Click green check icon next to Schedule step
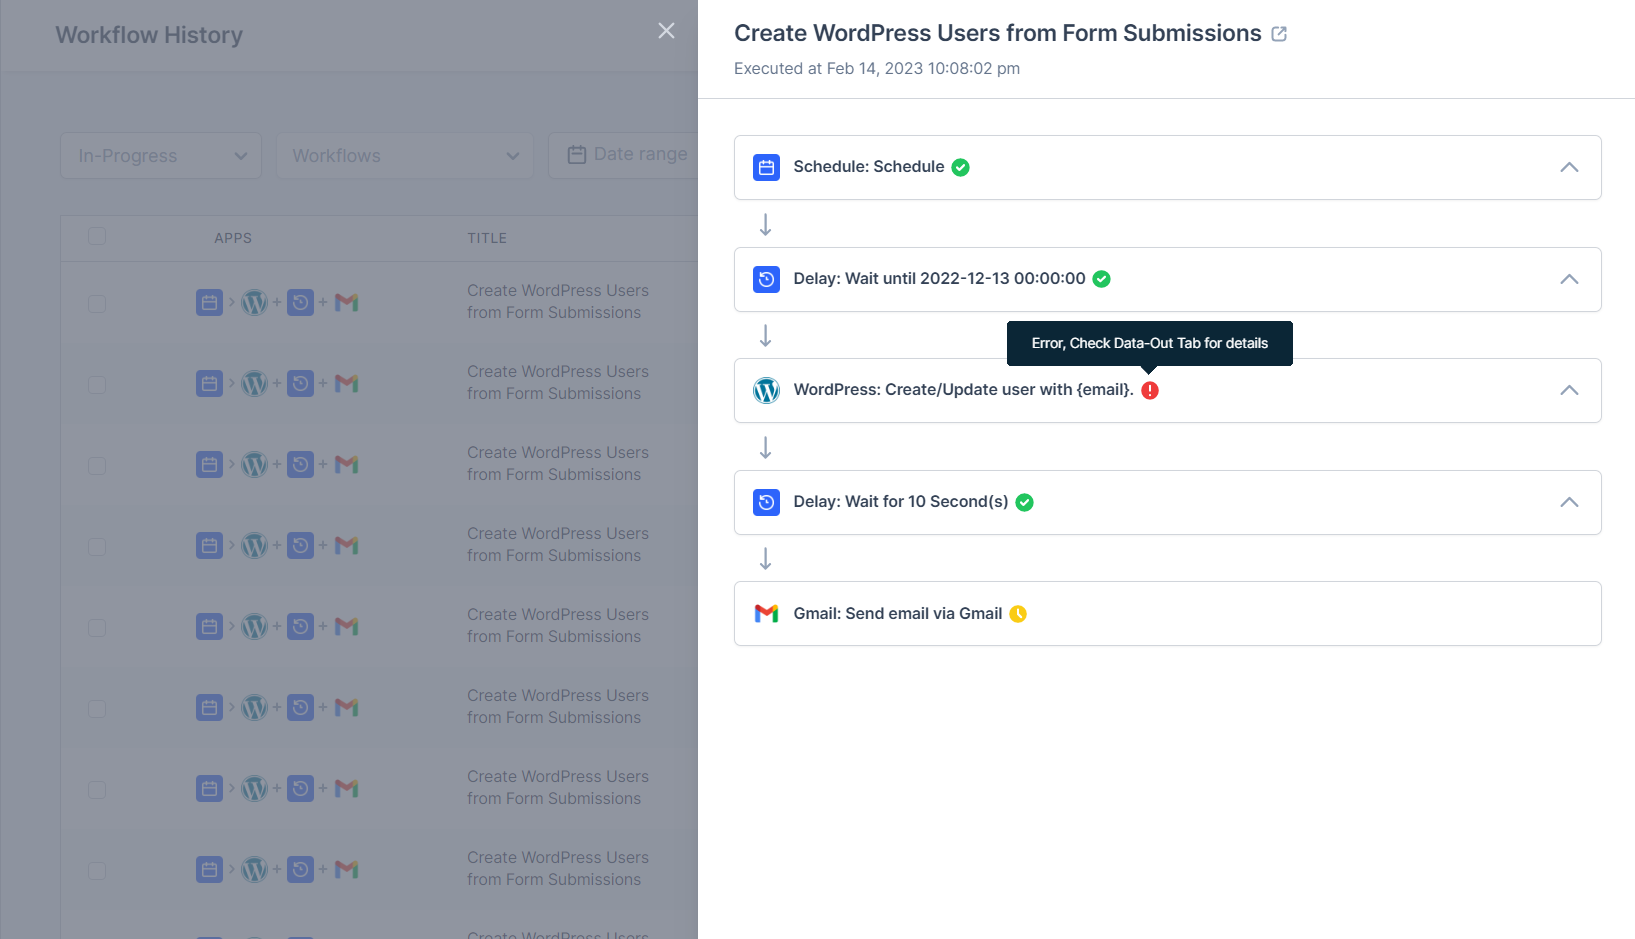 pyautogui.click(x=960, y=167)
